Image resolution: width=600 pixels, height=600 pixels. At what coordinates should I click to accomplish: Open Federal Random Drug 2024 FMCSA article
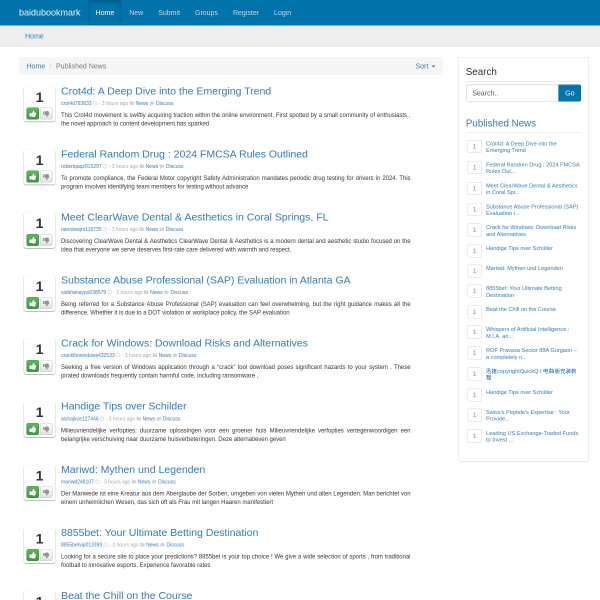[x=184, y=154]
